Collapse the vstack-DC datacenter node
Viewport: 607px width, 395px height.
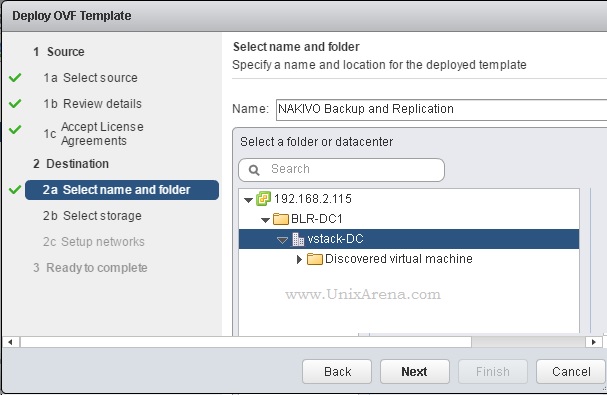tap(283, 240)
